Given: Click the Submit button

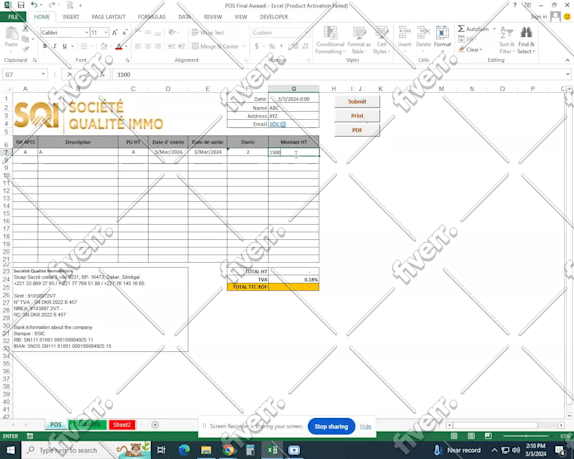Looking at the screenshot, I should [x=357, y=101].
